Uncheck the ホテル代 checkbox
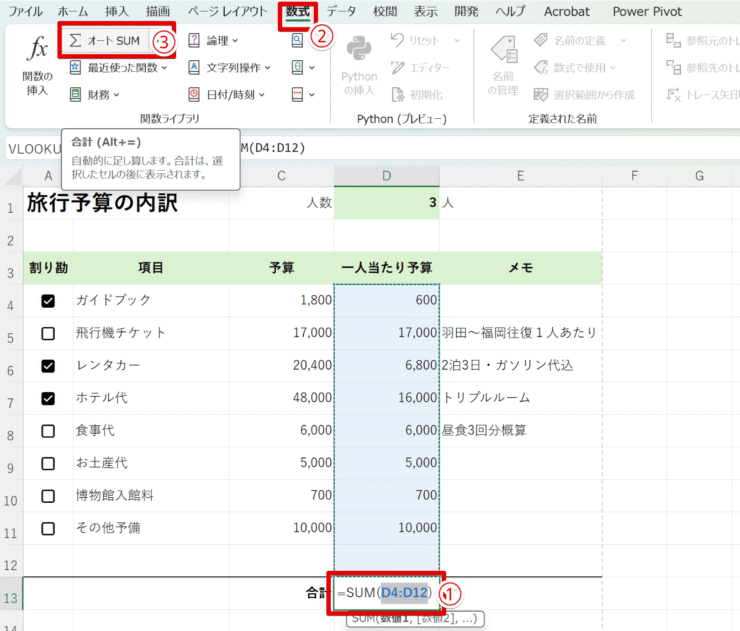The image size is (740, 631). click(x=48, y=399)
